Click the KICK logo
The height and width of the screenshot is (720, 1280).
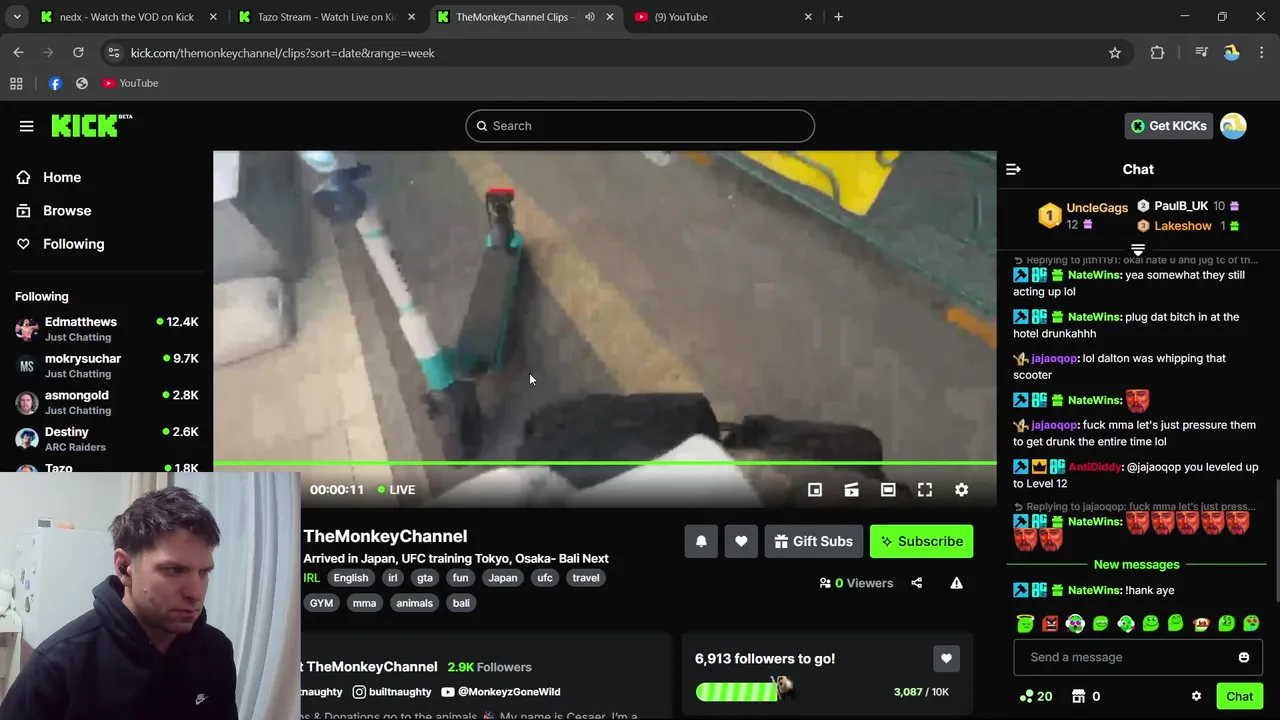(91, 125)
